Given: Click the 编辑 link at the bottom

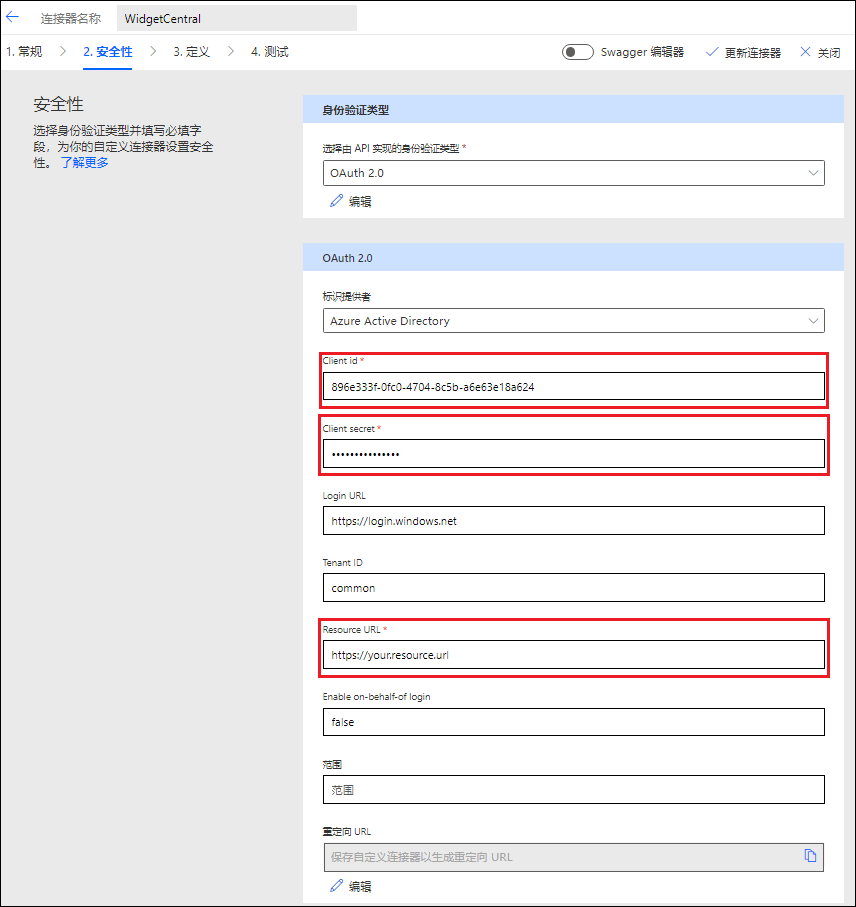Looking at the screenshot, I should point(360,886).
